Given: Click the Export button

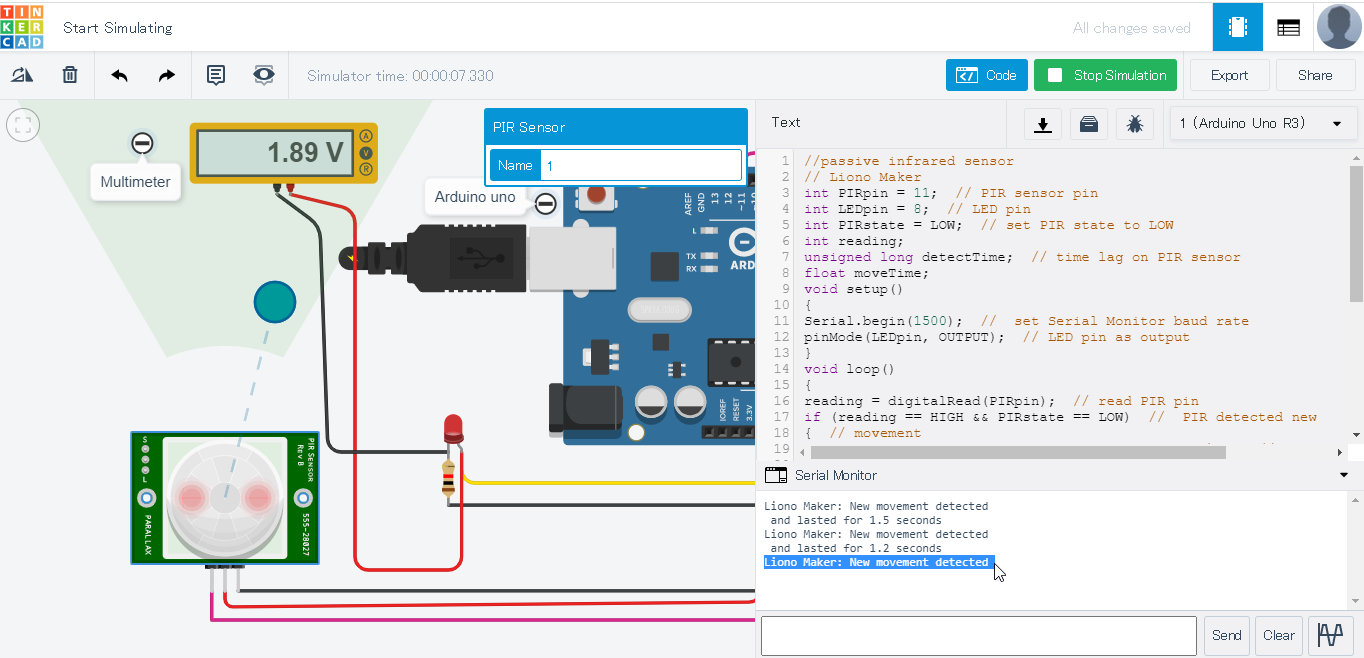Looking at the screenshot, I should tap(1229, 74).
